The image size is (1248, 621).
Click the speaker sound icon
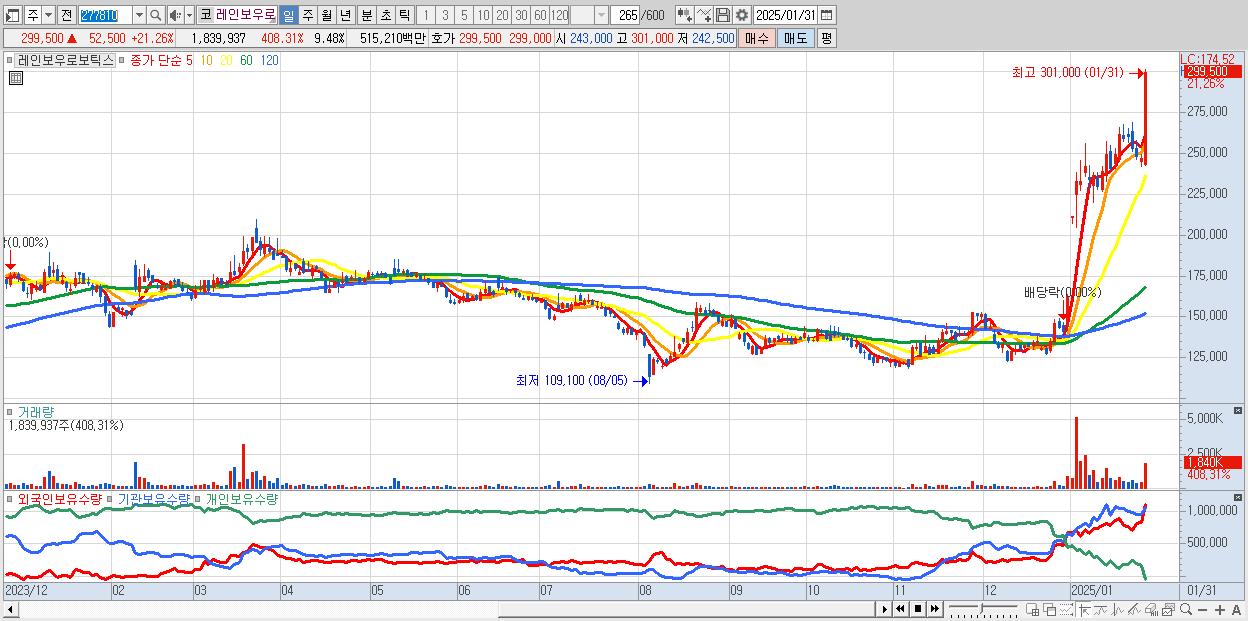coord(175,15)
